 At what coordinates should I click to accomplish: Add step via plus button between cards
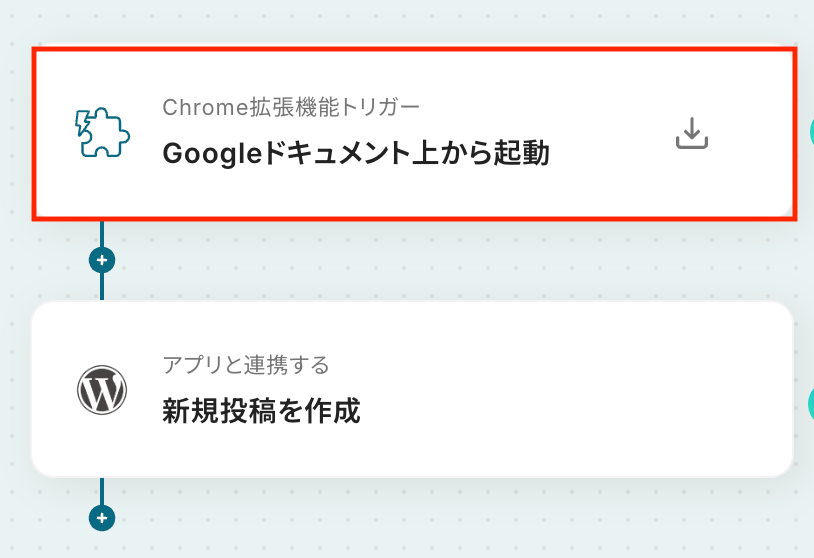102,261
